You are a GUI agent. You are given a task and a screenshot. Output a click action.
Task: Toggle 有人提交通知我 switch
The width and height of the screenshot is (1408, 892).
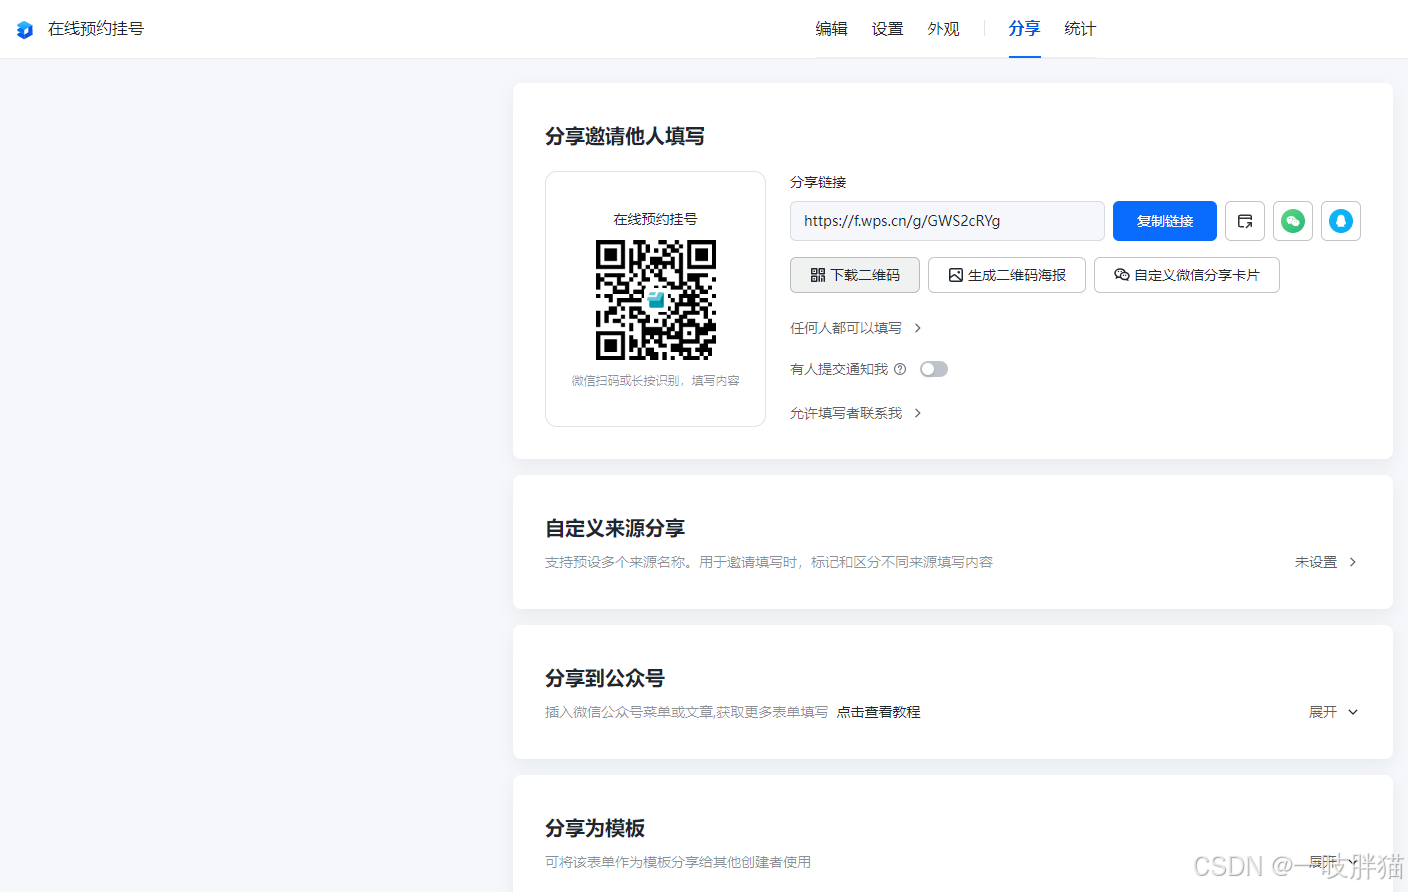tap(934, 369)
